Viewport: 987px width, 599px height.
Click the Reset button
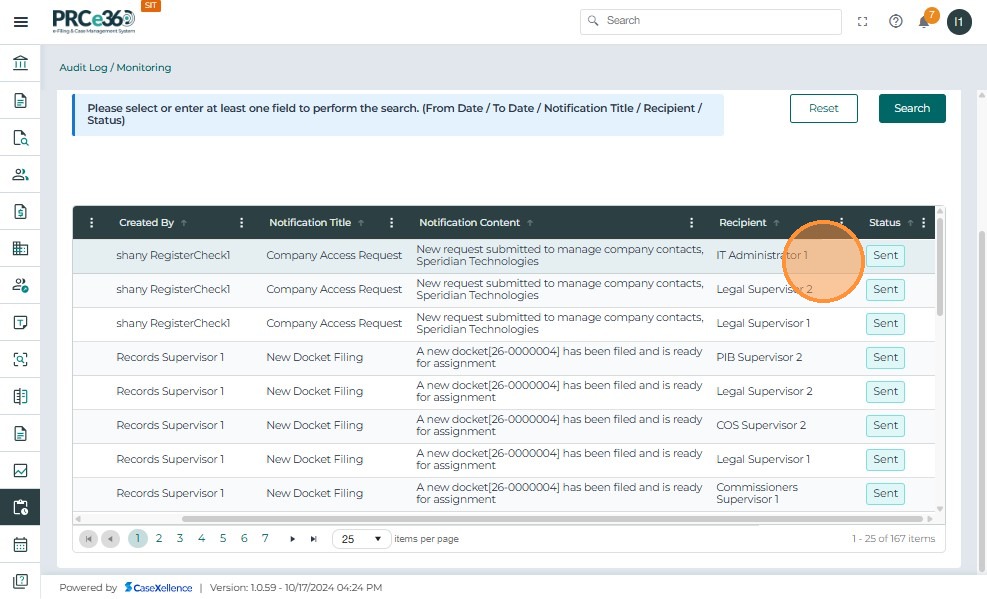pos(823,108)
